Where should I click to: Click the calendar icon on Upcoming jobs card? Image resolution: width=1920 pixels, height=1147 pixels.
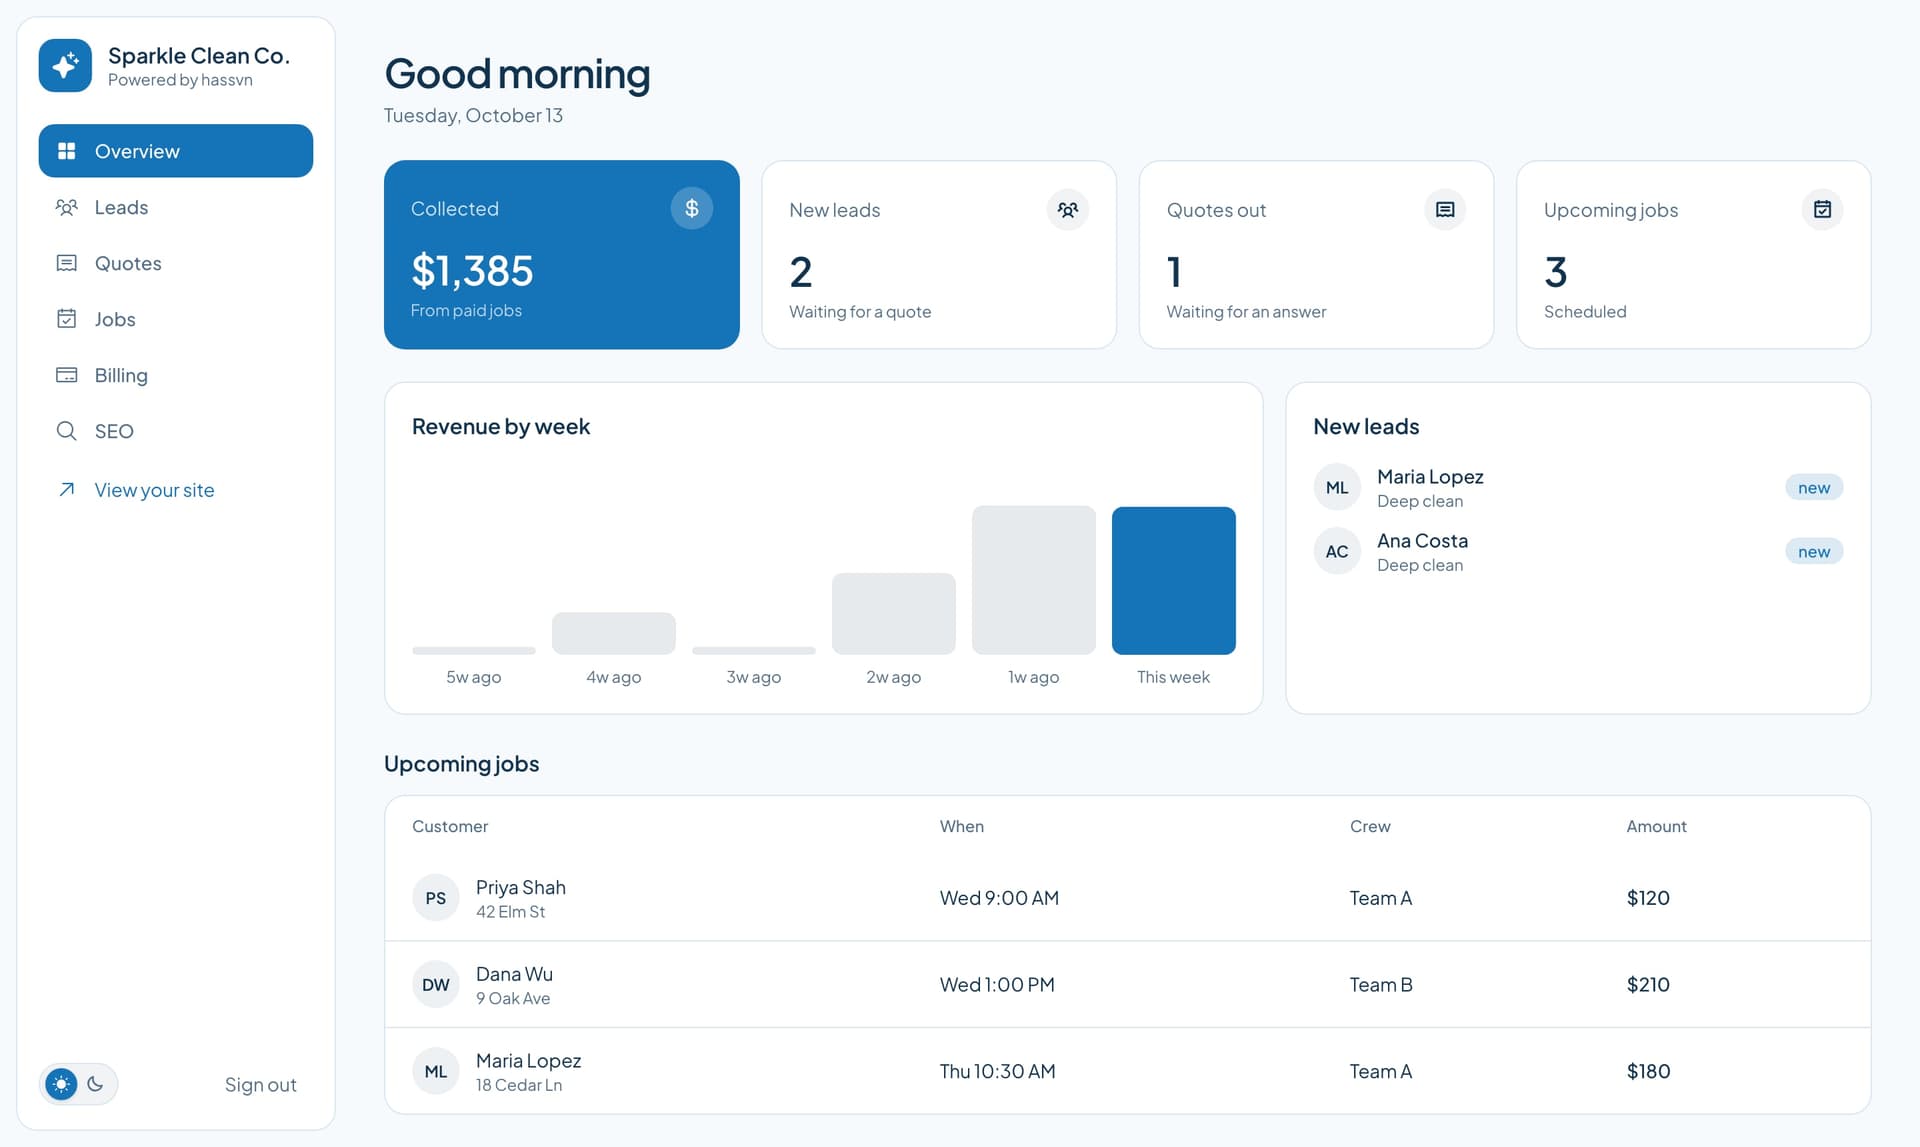[1823, 210]
